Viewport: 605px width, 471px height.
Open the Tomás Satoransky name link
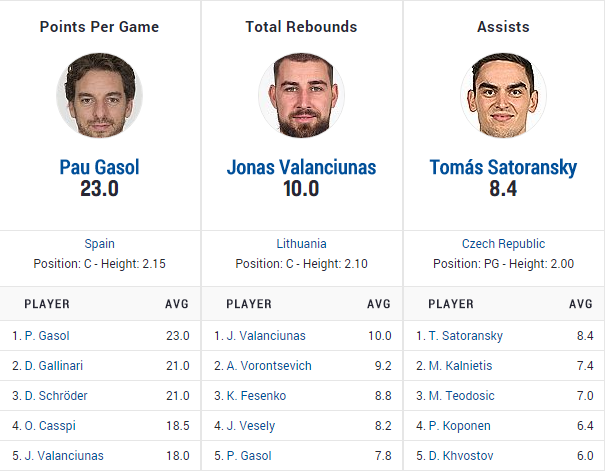point(503,167)
